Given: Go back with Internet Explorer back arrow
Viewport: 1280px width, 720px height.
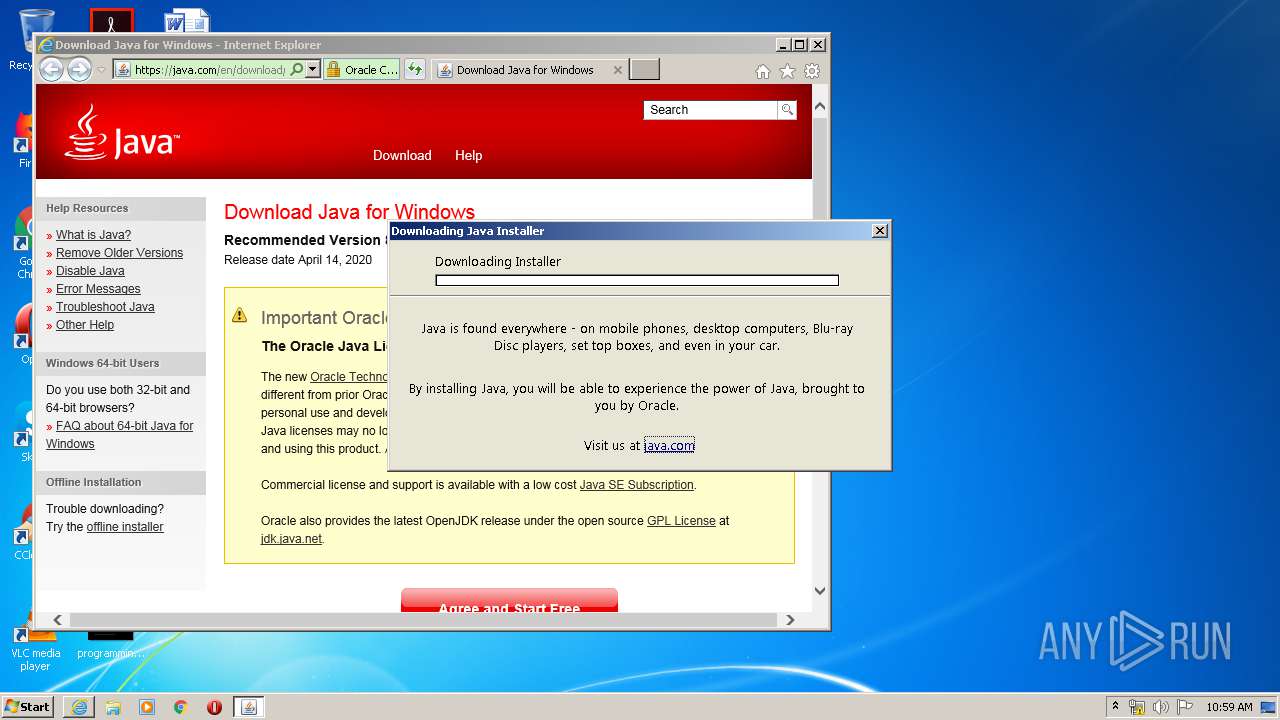Looking at the screenshot, I should (x=51, y=69).
